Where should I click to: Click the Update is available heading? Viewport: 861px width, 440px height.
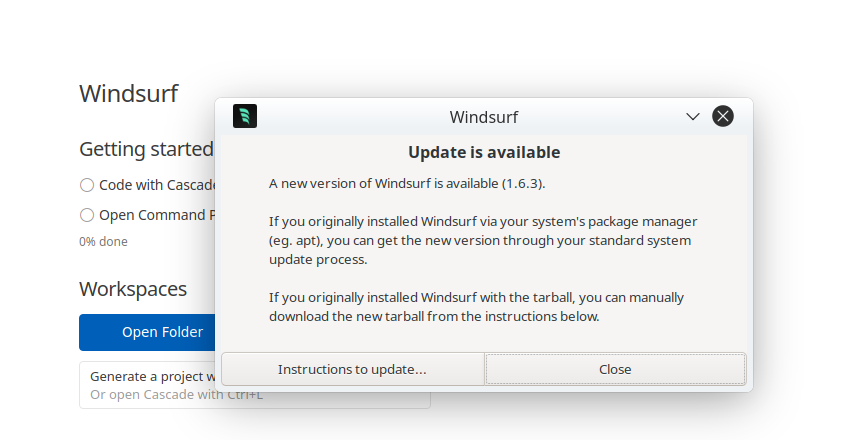click(484, 153)
